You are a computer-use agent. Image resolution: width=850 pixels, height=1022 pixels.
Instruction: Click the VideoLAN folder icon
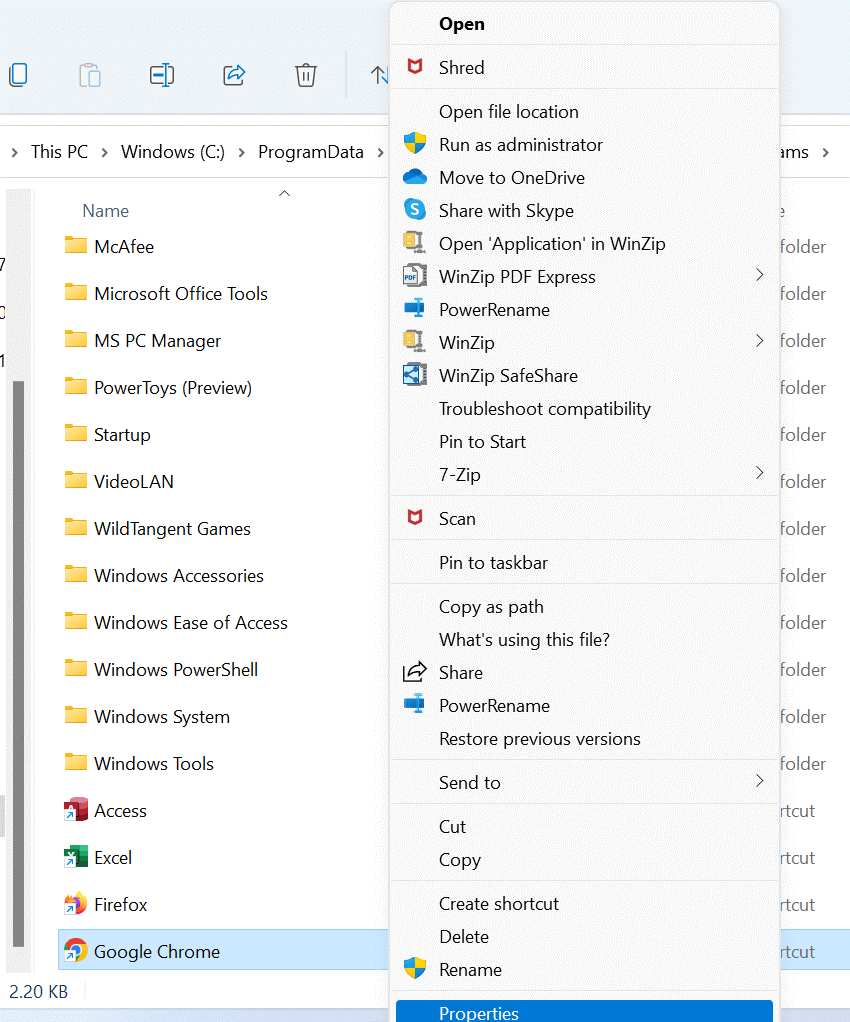point(76,480)
